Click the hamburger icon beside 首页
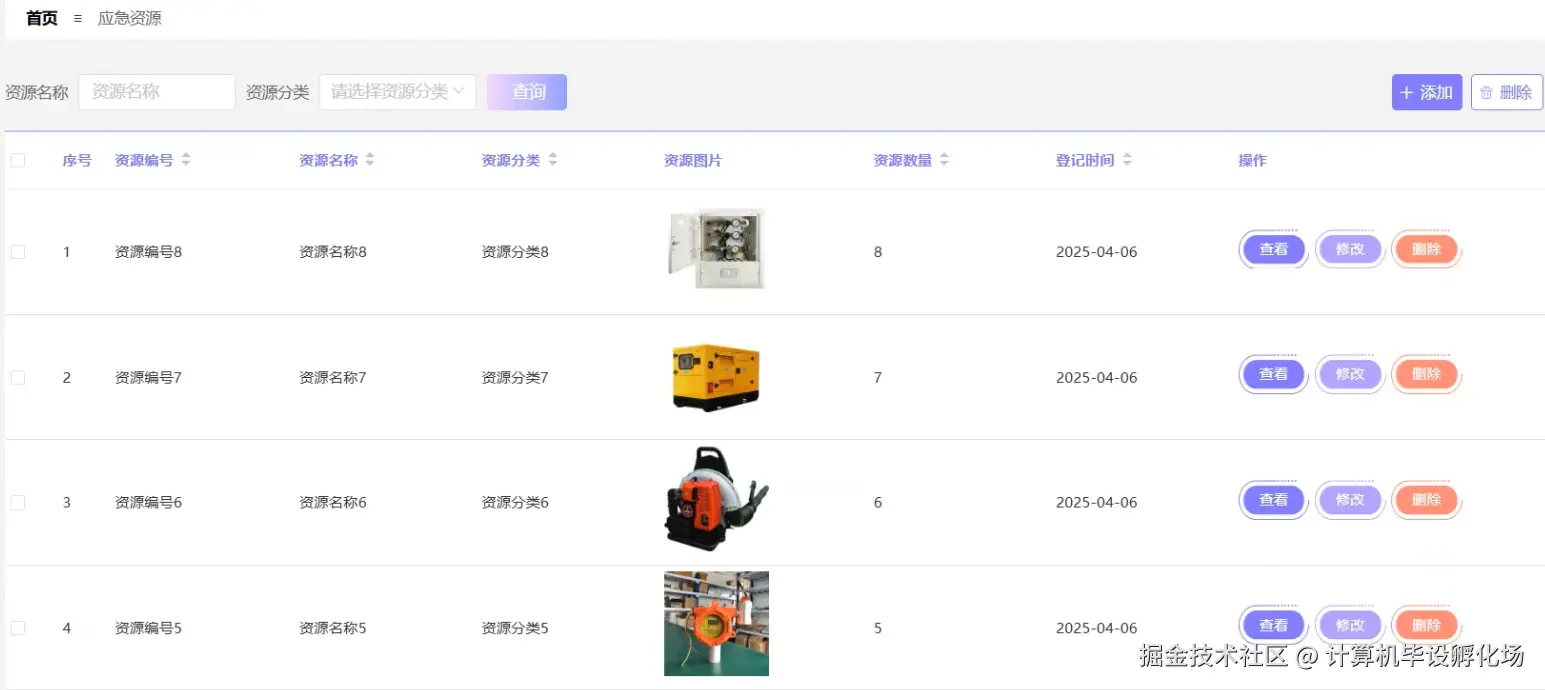The width and height of the screenshot is (1545, 690). tap(77, 17)
